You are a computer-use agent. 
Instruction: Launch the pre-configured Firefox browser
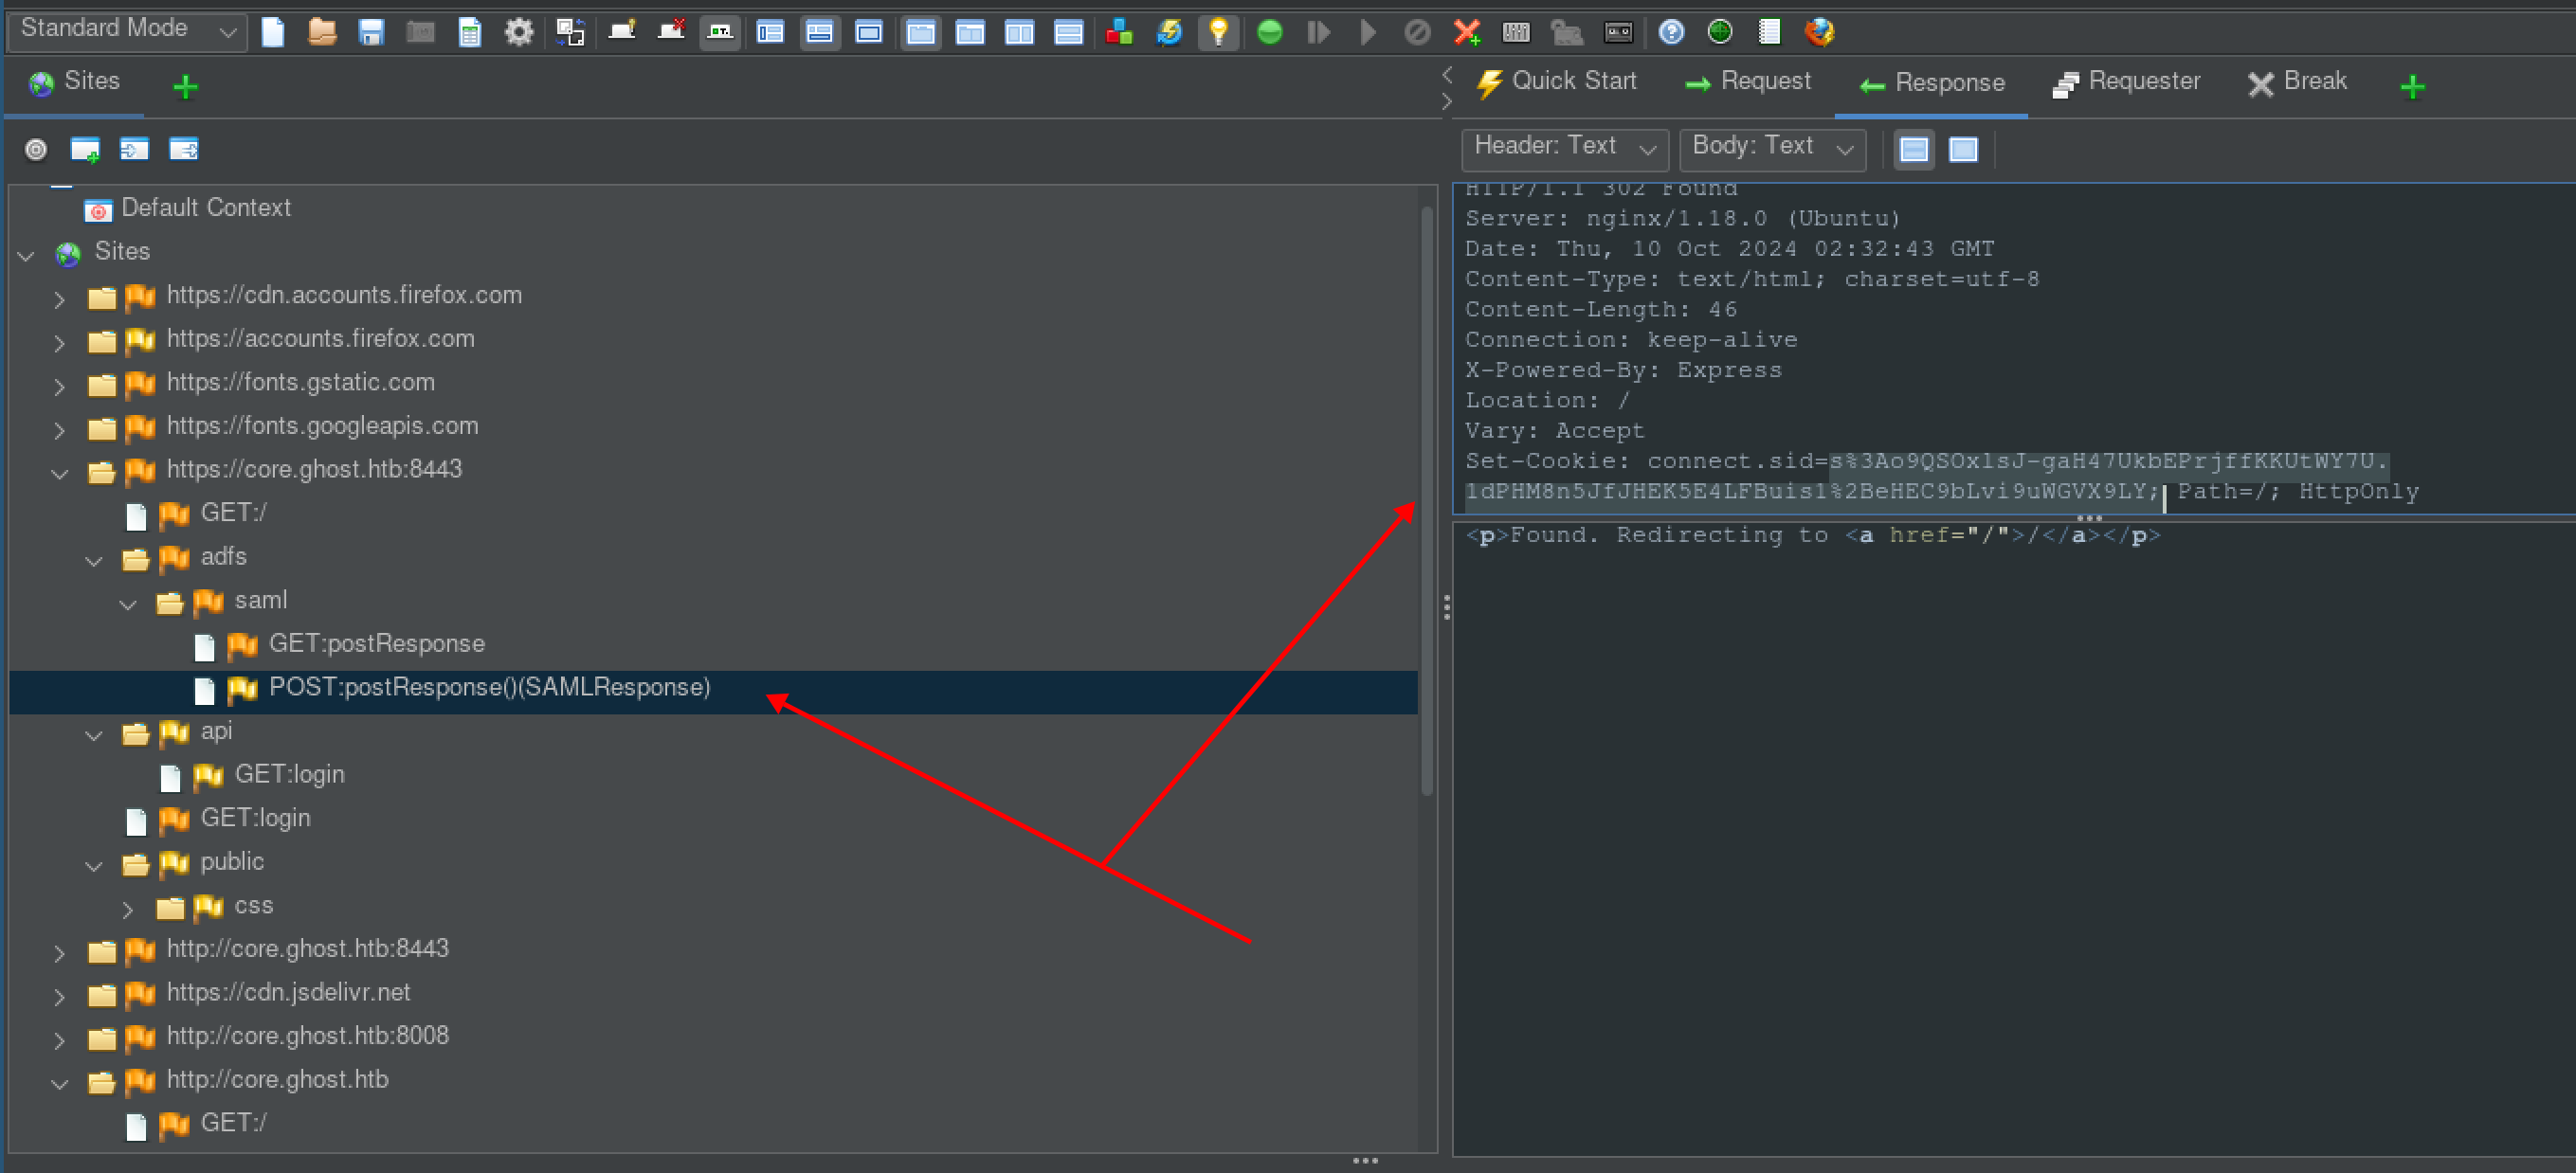click(1819, 33)
